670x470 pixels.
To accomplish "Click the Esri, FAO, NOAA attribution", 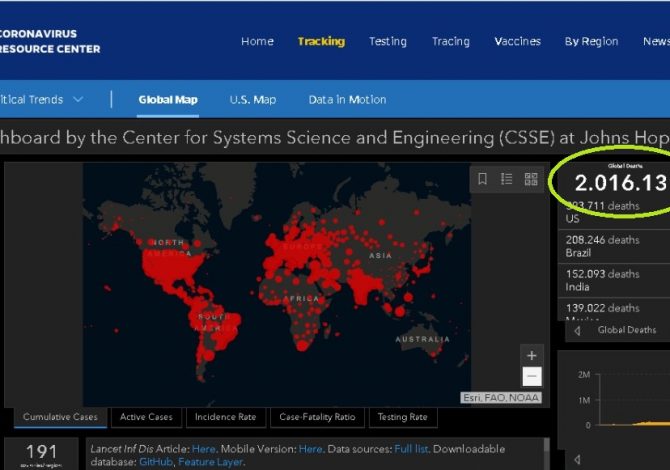I will [501, 398].
